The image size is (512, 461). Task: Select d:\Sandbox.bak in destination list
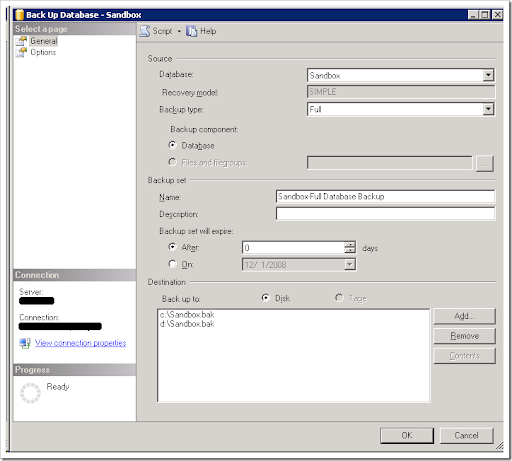[187, 324]
